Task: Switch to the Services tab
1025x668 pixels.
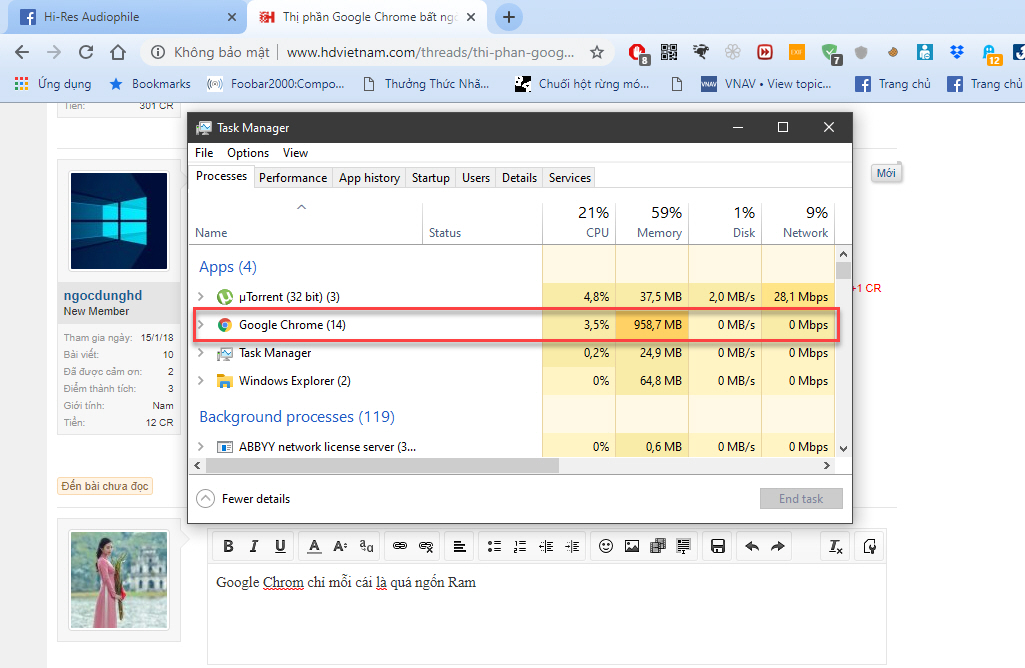Action: (569, 178)
